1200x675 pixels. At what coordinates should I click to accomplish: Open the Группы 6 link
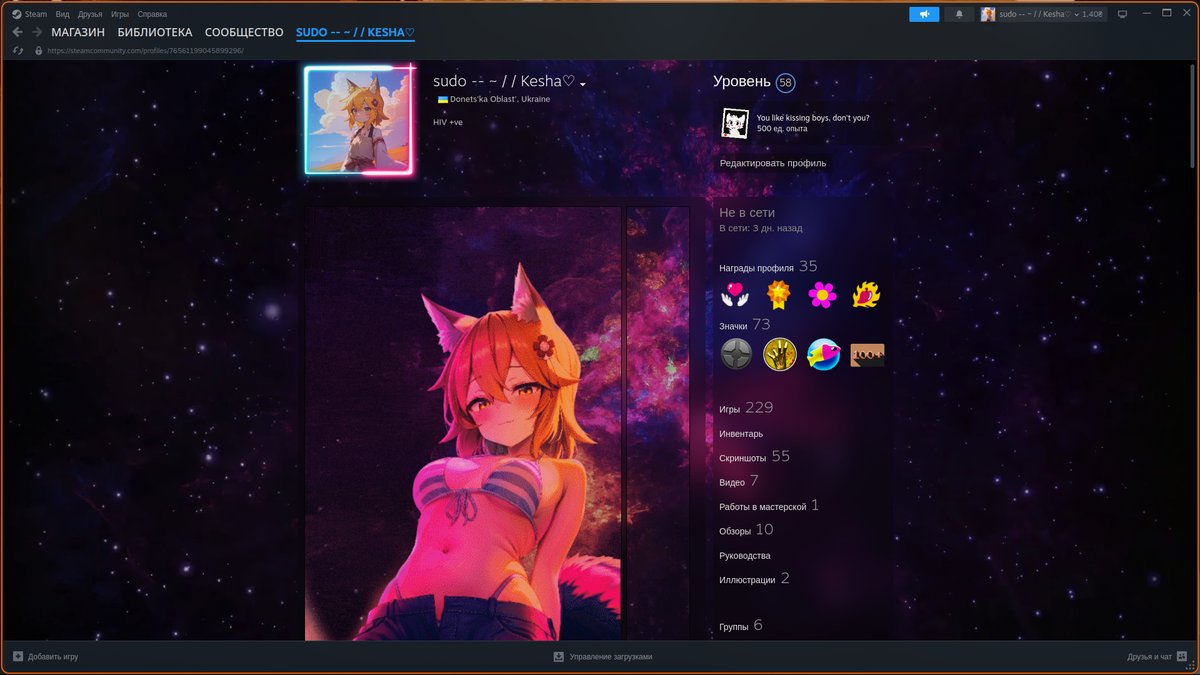click(x=741, y=626)
